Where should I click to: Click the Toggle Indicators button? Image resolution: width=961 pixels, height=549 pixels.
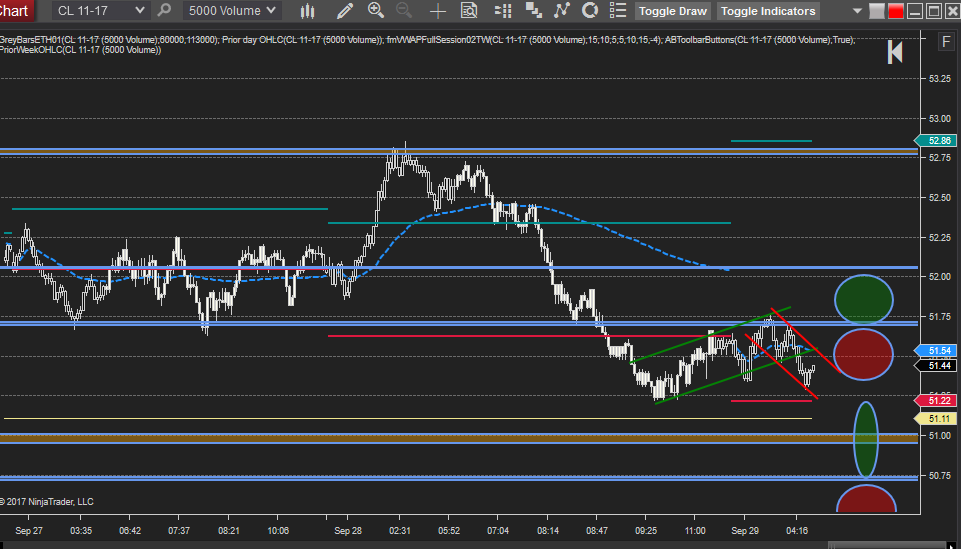768,11
